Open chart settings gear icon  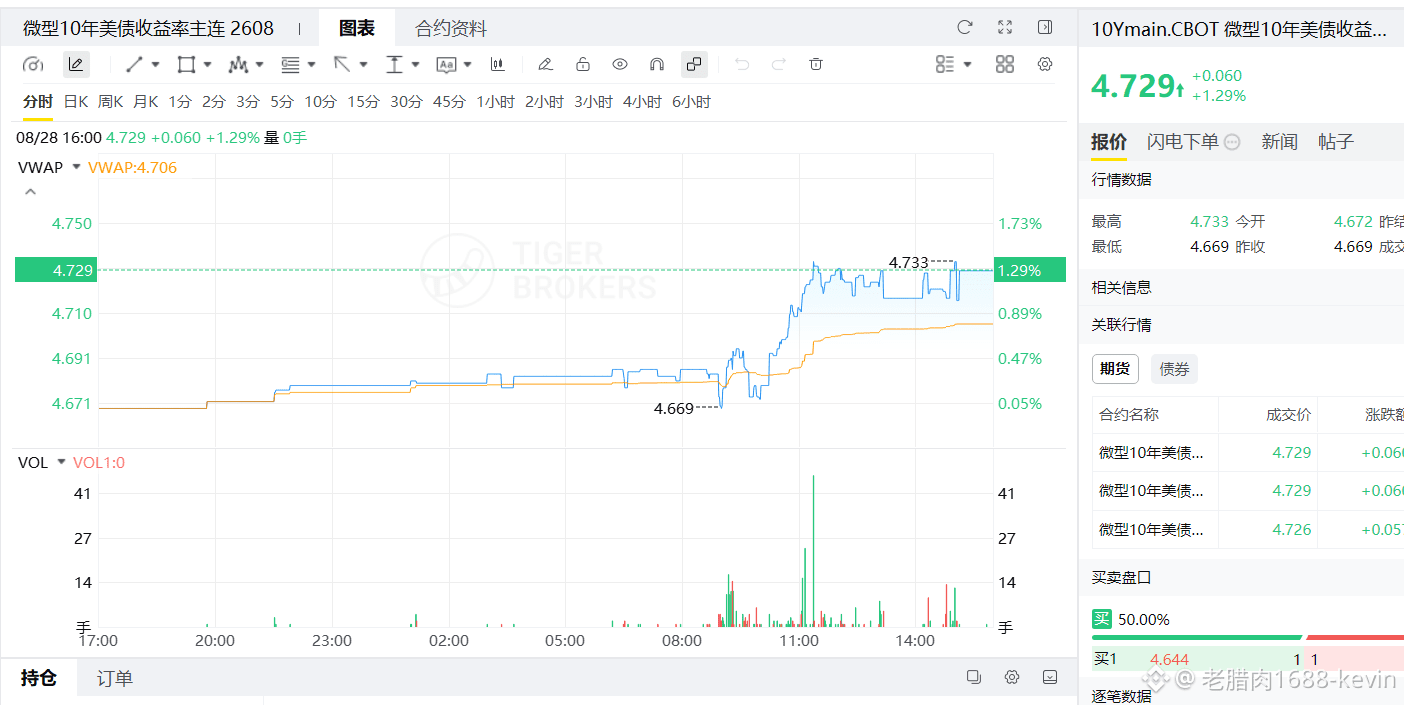1045,65
